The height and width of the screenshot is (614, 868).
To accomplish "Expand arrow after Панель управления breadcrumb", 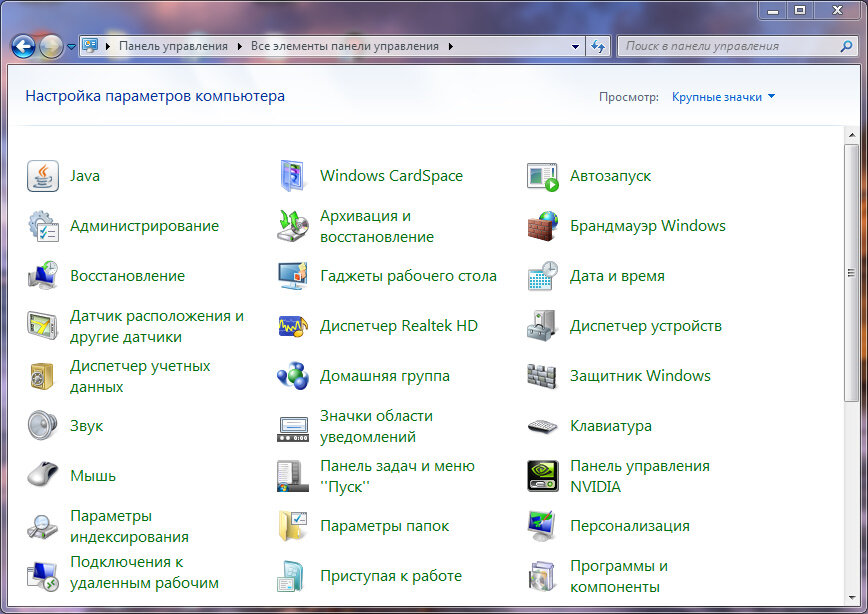I will (239, 47).
